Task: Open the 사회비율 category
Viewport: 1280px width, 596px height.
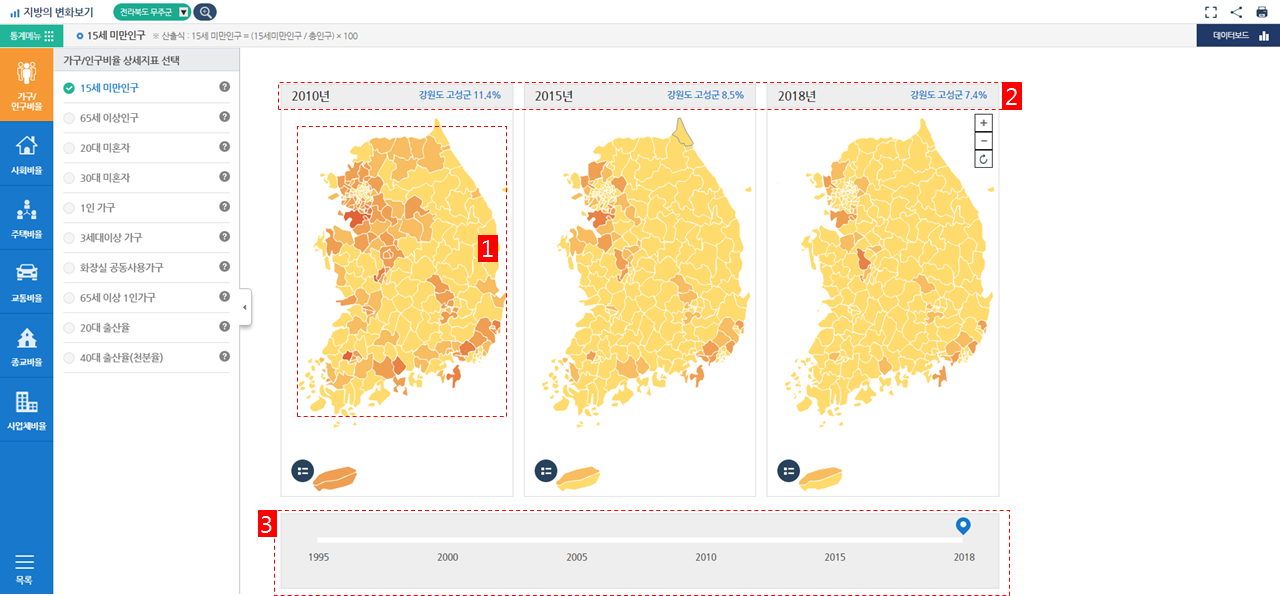Action: pyautogui.click(x=26, y=155)
